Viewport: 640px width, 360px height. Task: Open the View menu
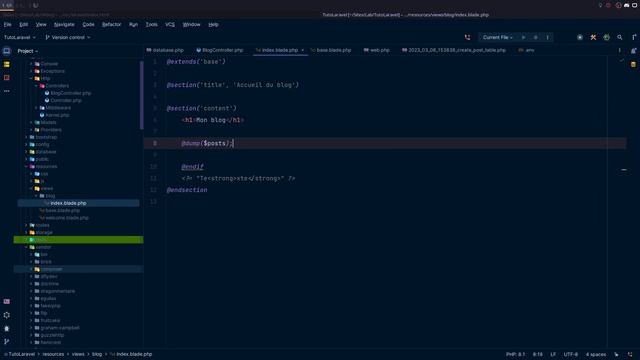coord(41,24)
